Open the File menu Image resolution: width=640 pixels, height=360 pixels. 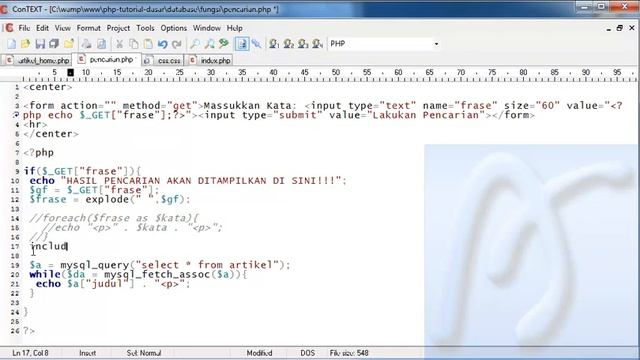[x=24, y=28]
